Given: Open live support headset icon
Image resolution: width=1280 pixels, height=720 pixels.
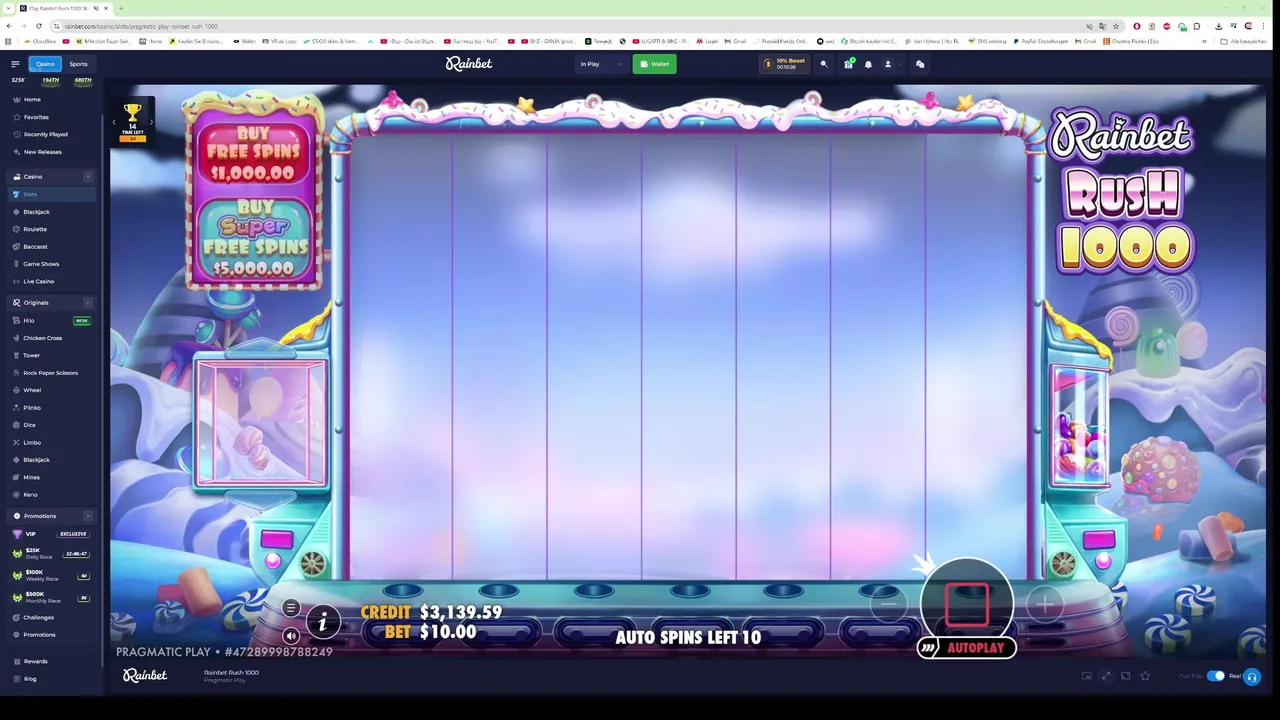Looking at the screenshot, I should pyautogui.click(x=1251, y=677).
